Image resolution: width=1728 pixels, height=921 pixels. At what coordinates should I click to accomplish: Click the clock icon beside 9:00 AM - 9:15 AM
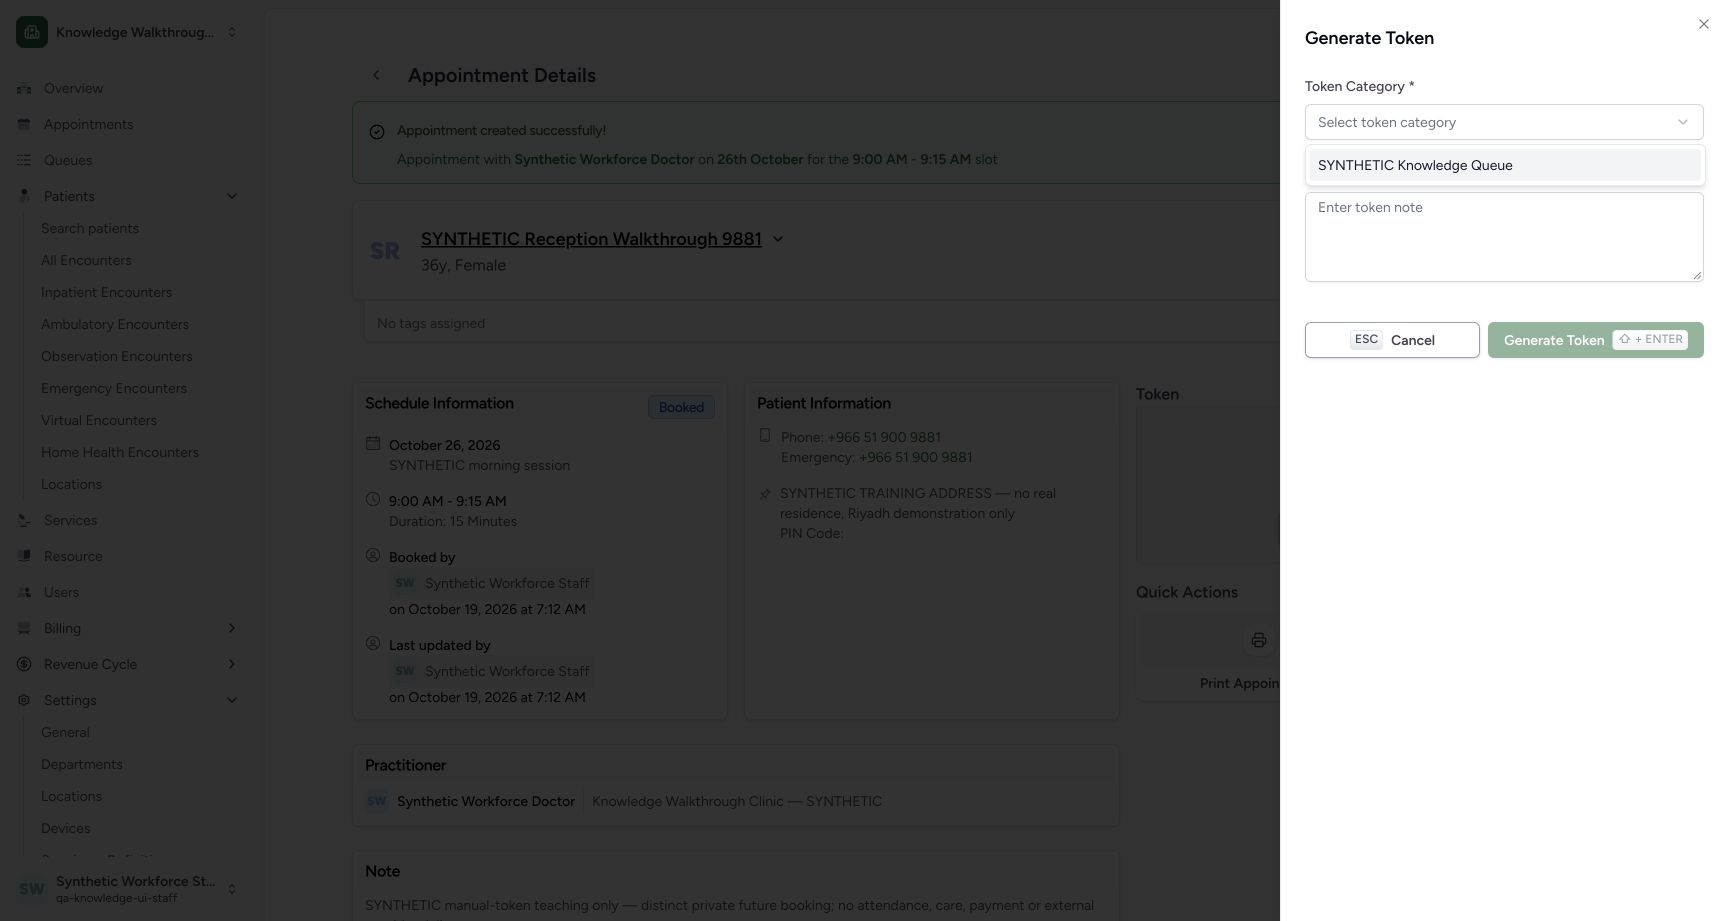coord(373,499)
